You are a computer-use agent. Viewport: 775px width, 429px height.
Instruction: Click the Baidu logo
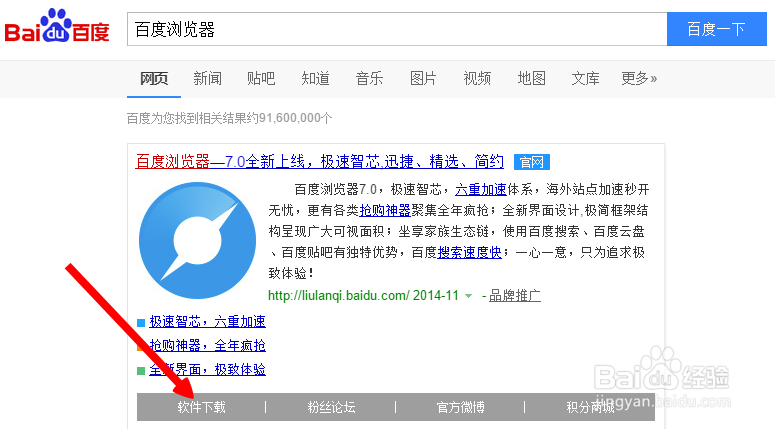(57, 26)
